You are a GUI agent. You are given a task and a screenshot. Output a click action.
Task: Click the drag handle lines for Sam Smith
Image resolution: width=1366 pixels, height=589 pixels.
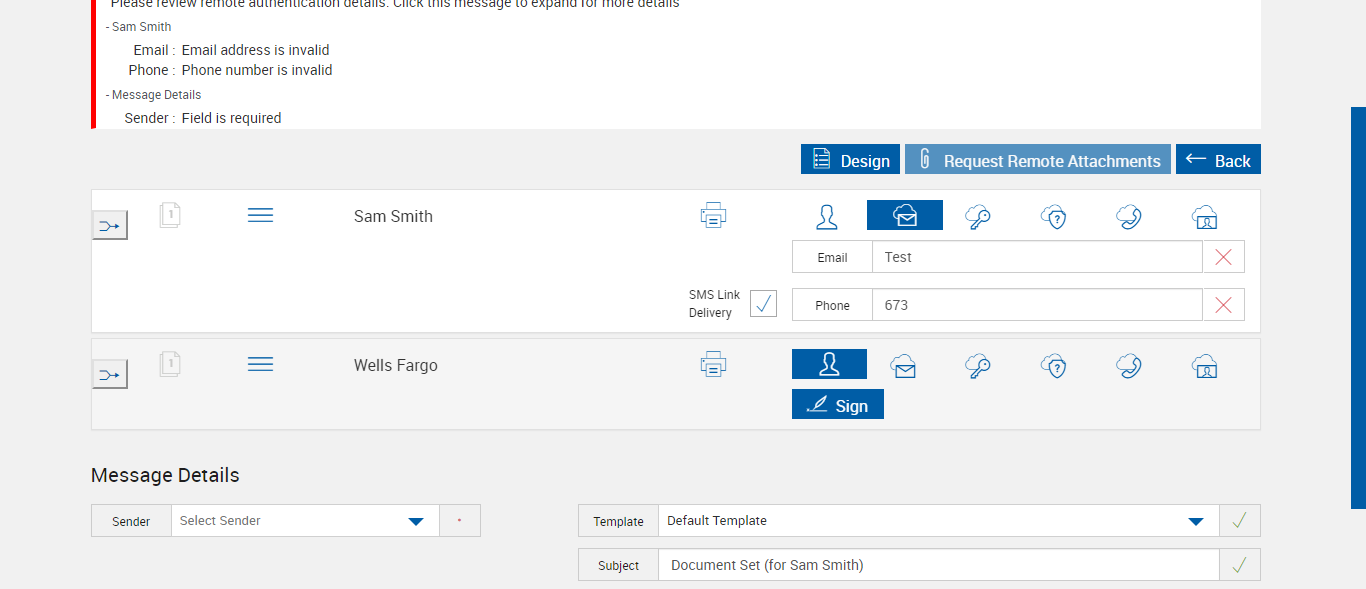pos(260,216)
